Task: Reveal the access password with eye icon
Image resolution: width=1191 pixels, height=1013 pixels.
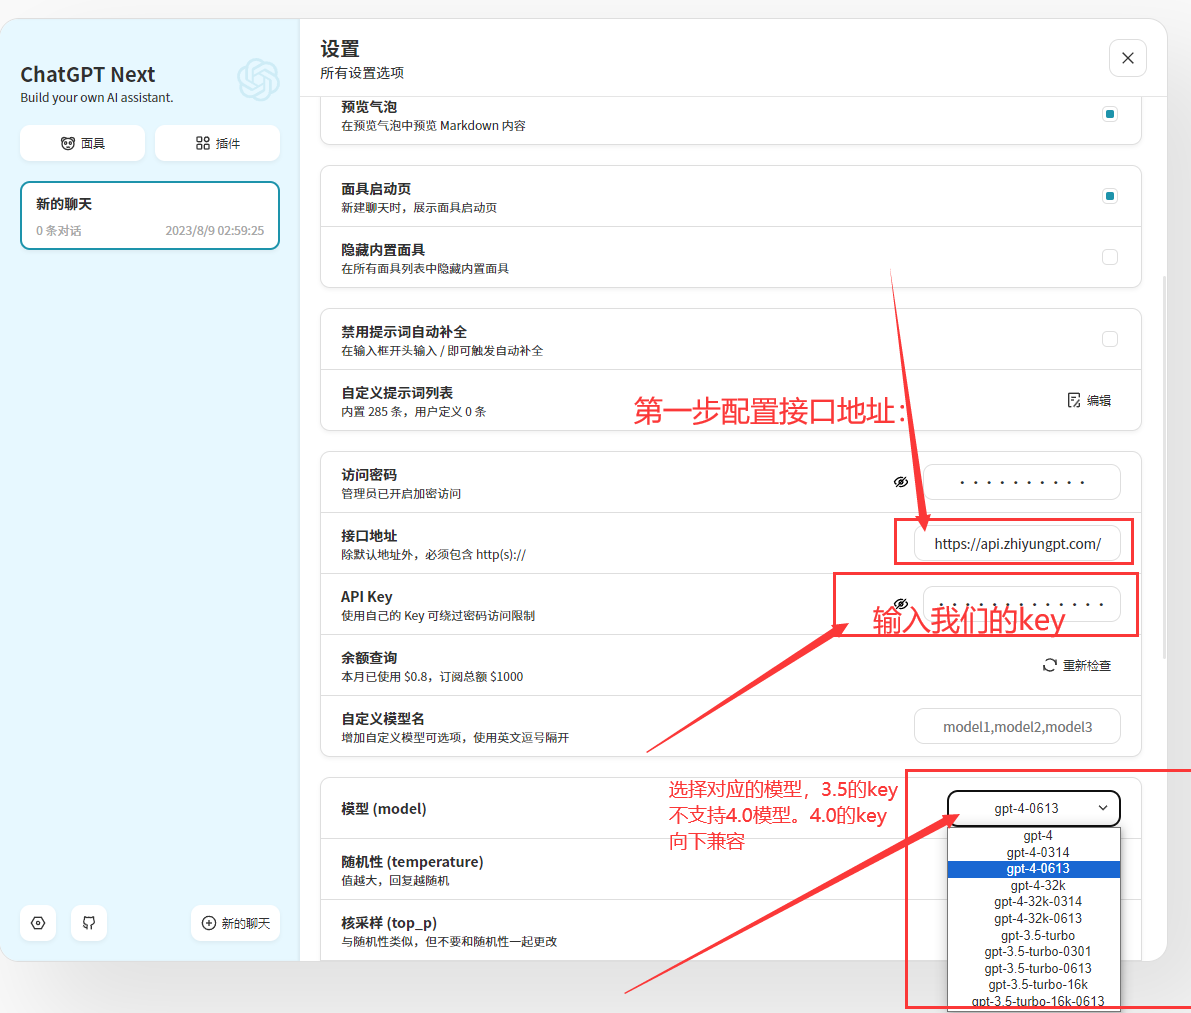Action: 900,482
